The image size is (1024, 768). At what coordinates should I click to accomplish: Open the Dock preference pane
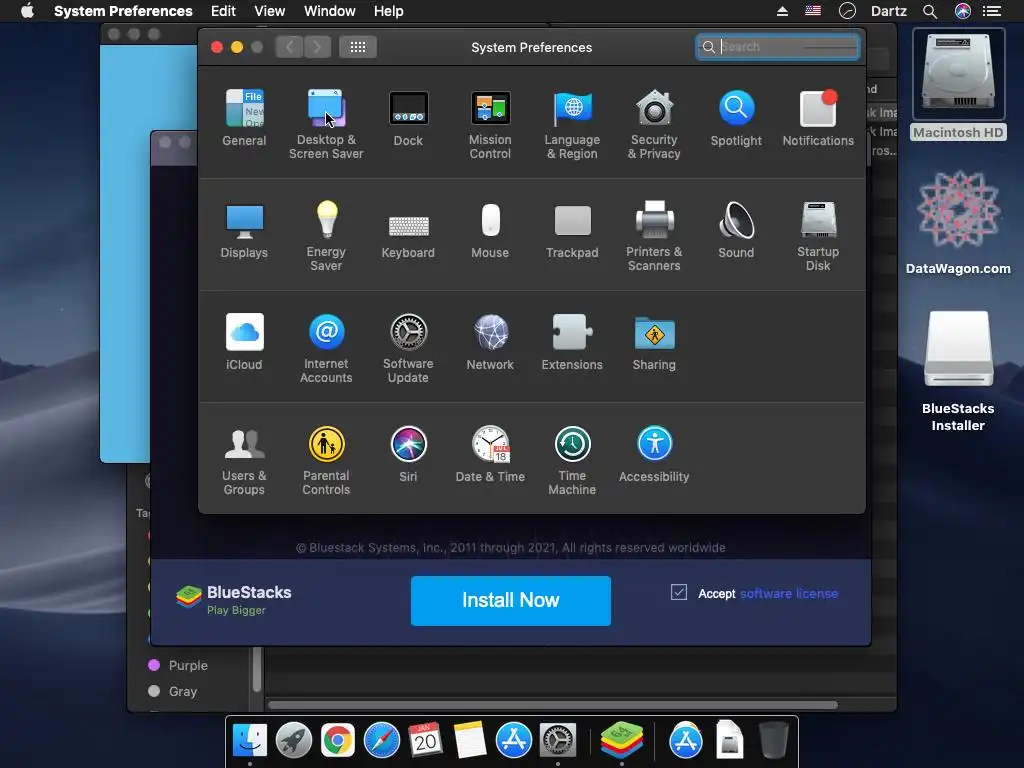point(408,118)
